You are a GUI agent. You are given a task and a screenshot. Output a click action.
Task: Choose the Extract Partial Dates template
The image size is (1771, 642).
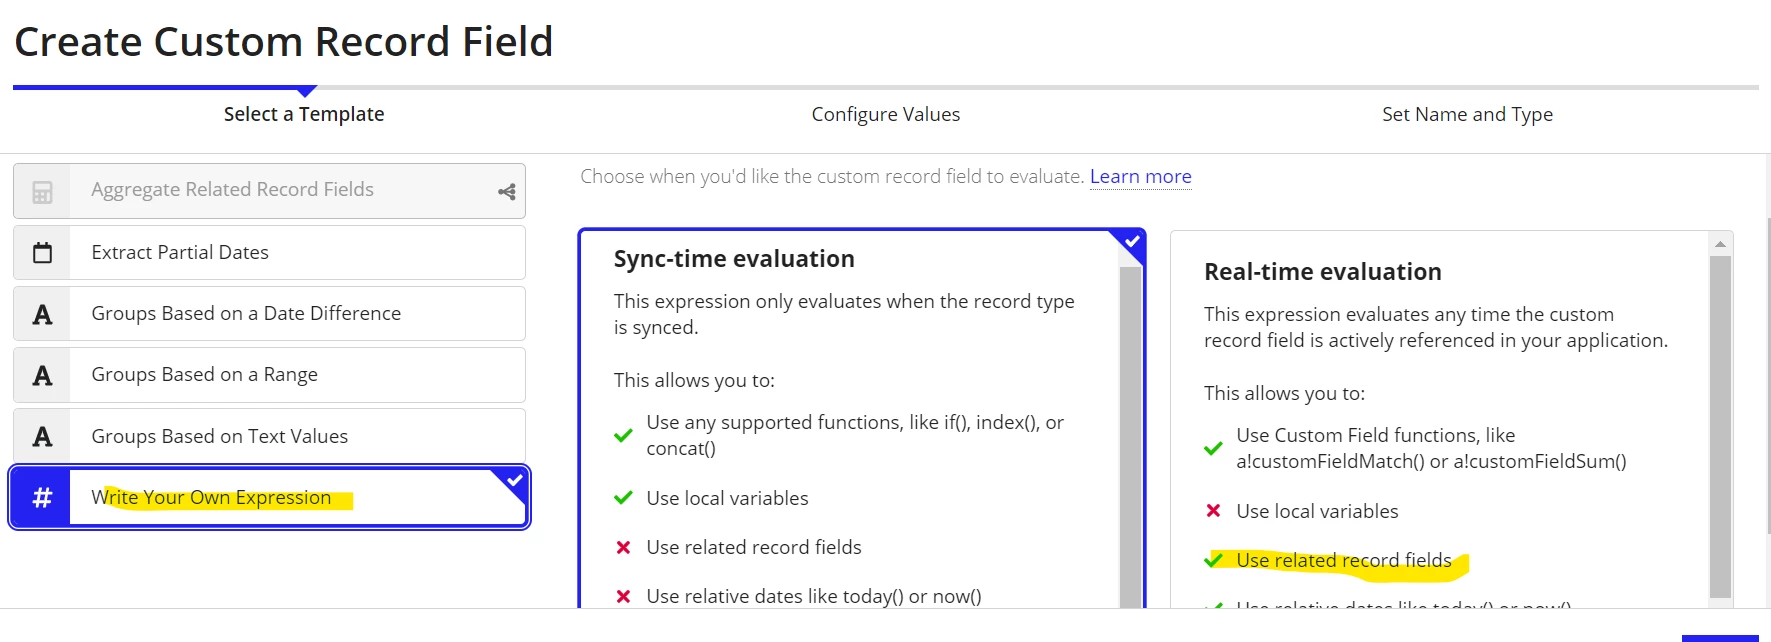click(x=269, y=253)
